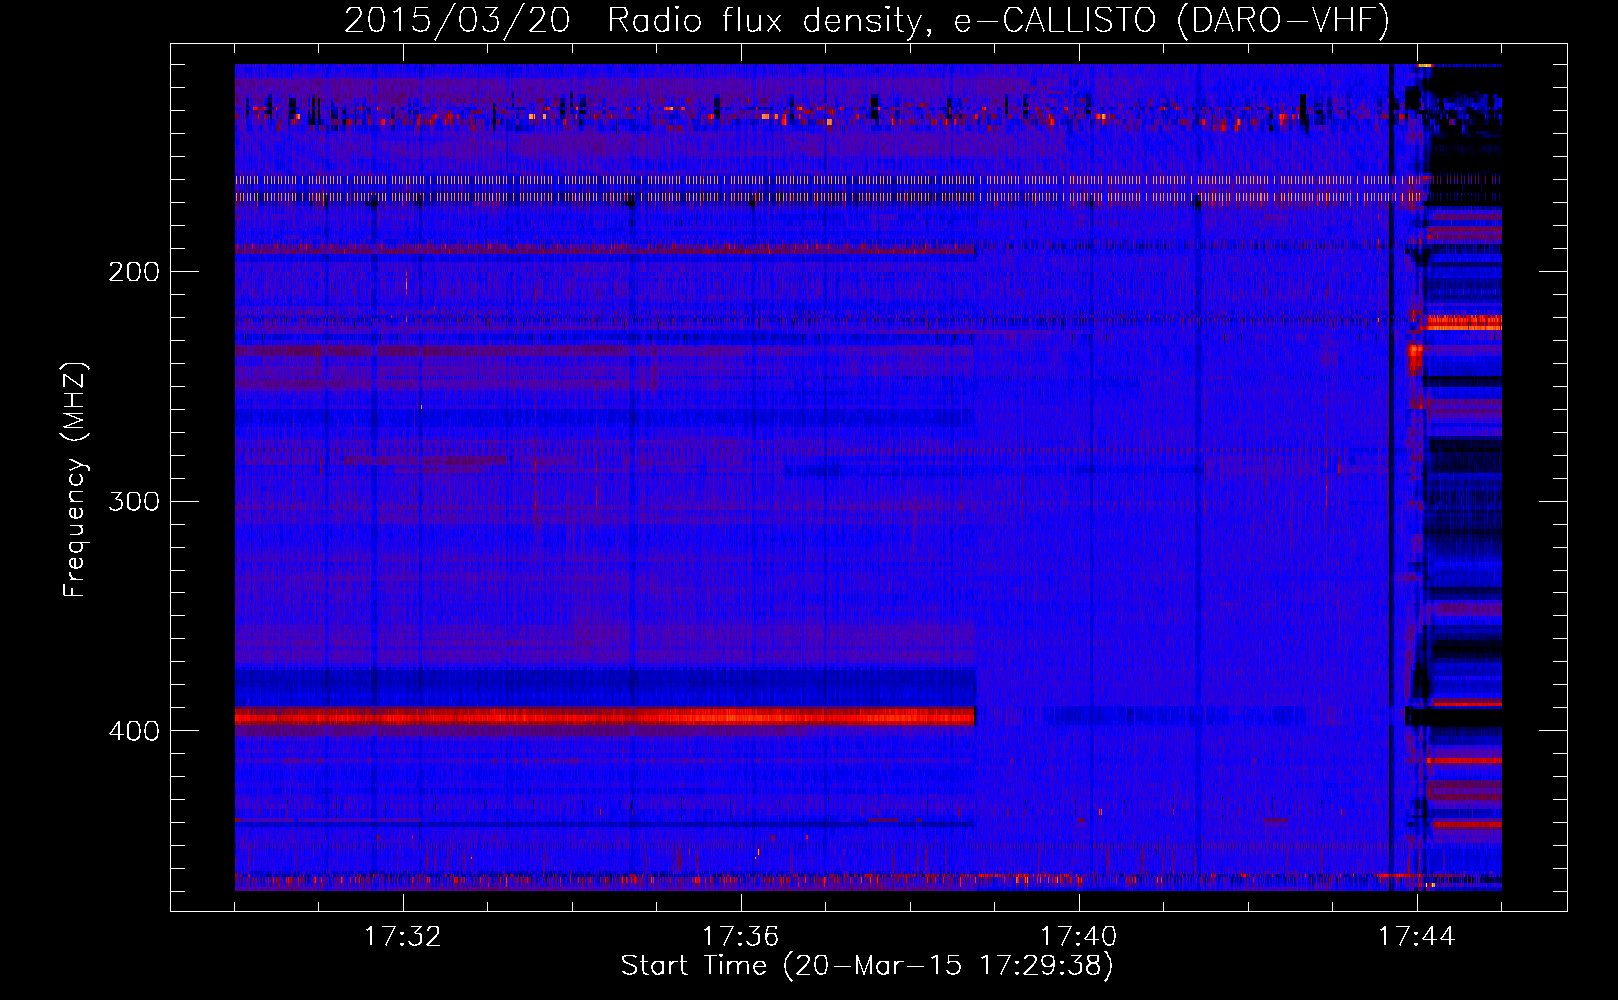Screen dimensions: 1618x1000
Task: Click the bright red emission band near 400 MHz
Action: [605, 716]
